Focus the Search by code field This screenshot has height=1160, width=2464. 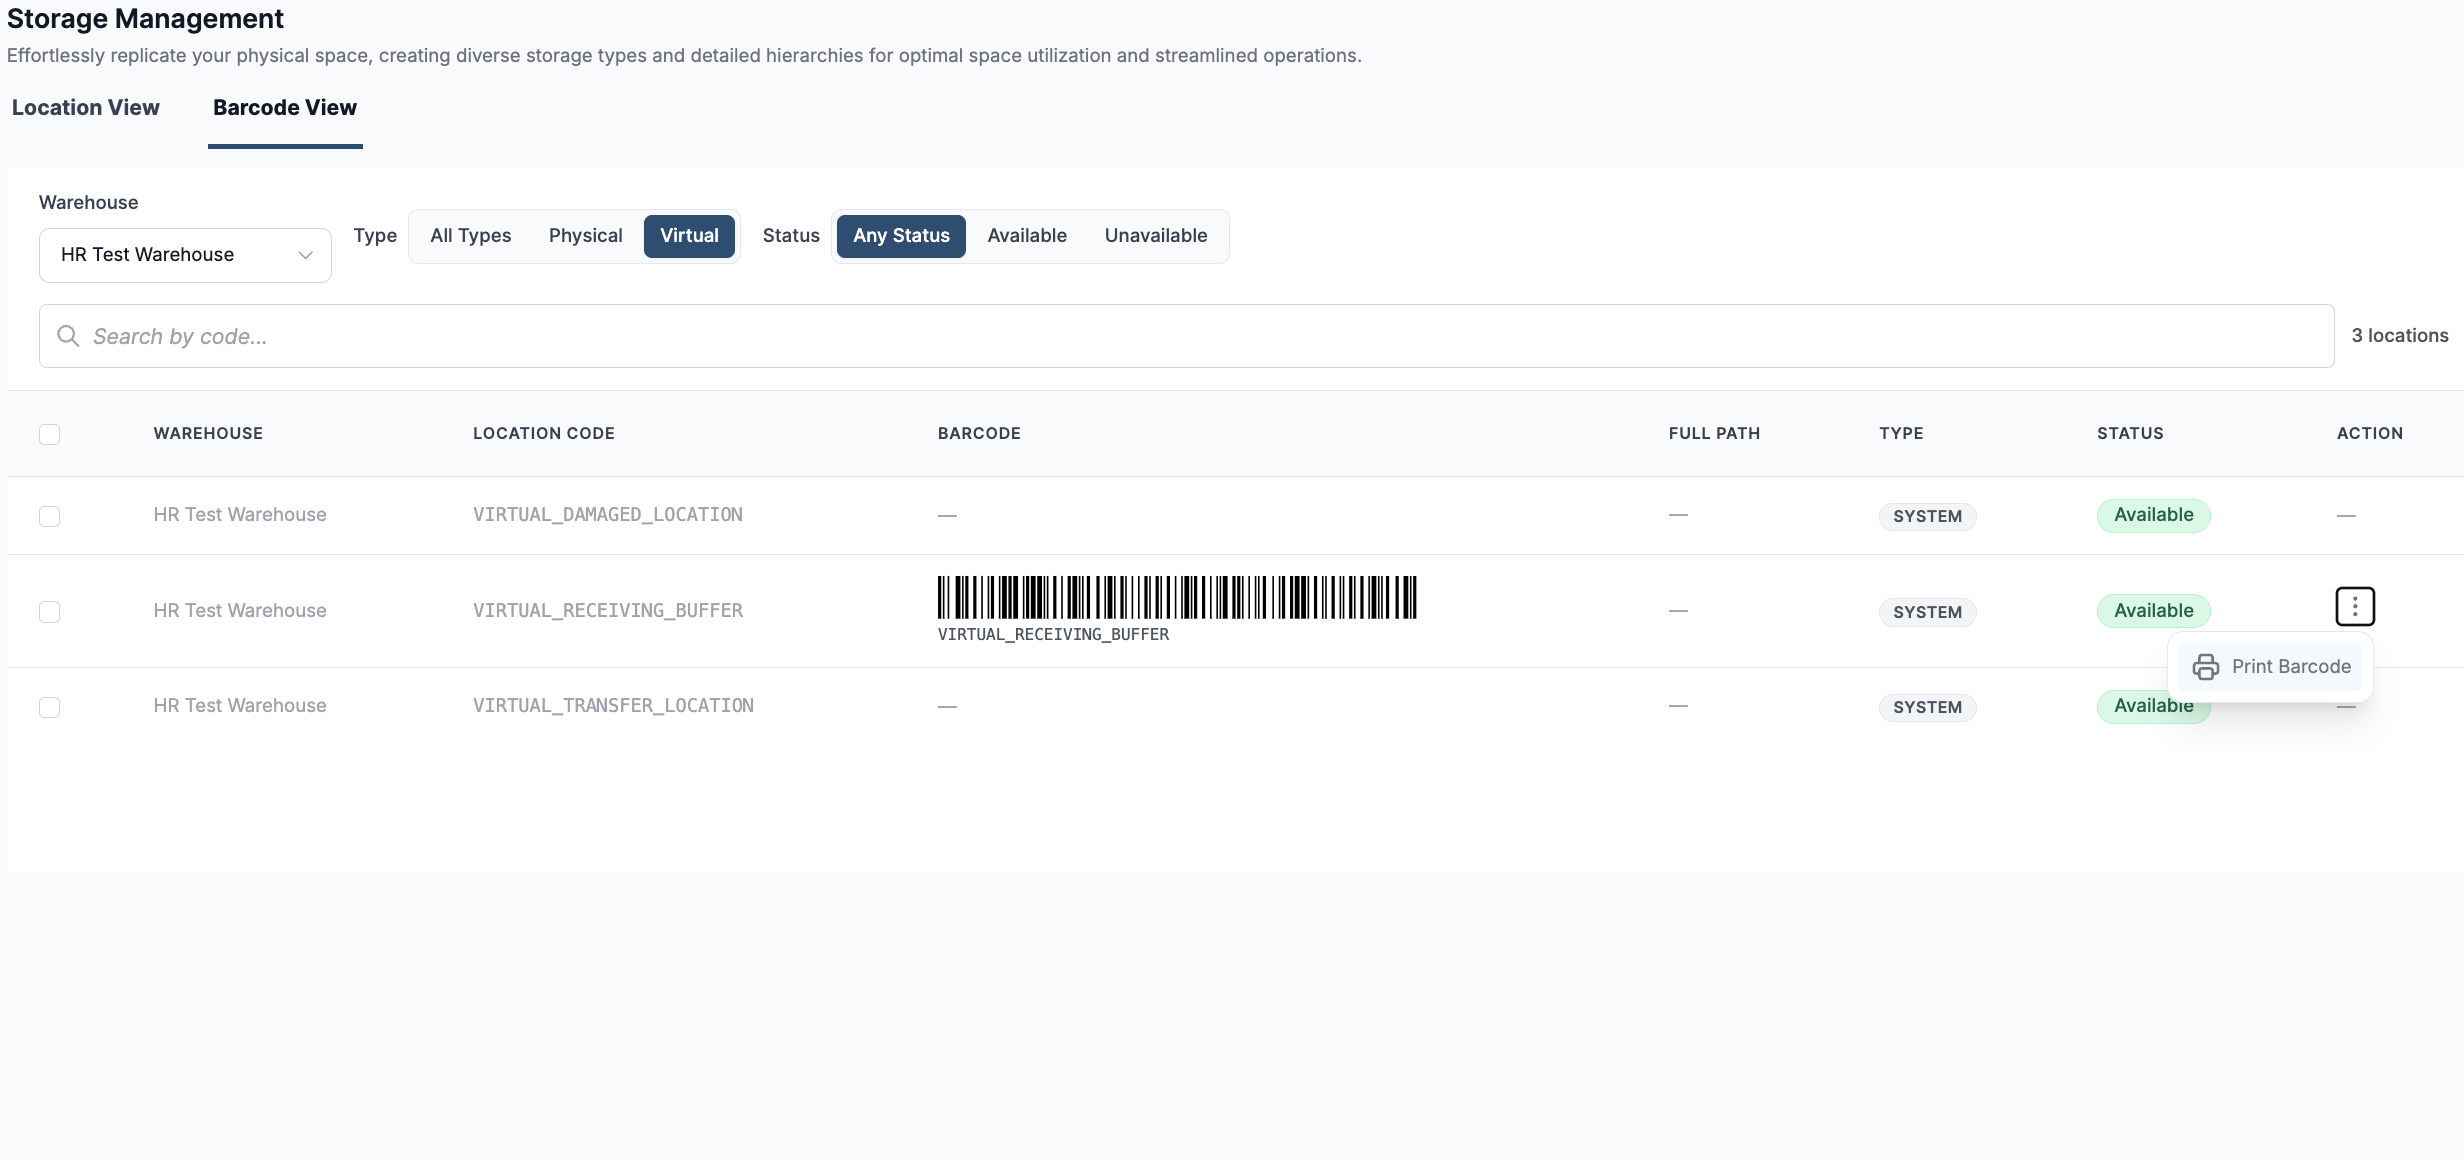[1186, 336]
